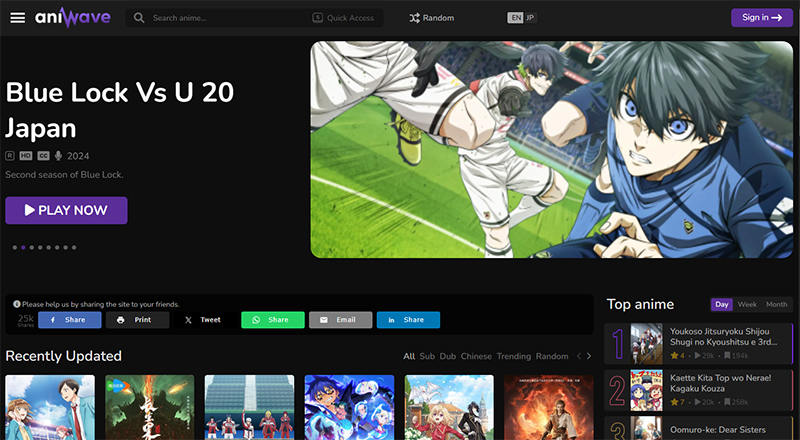Click the search magnifier icon

click(x=139, y=18)
